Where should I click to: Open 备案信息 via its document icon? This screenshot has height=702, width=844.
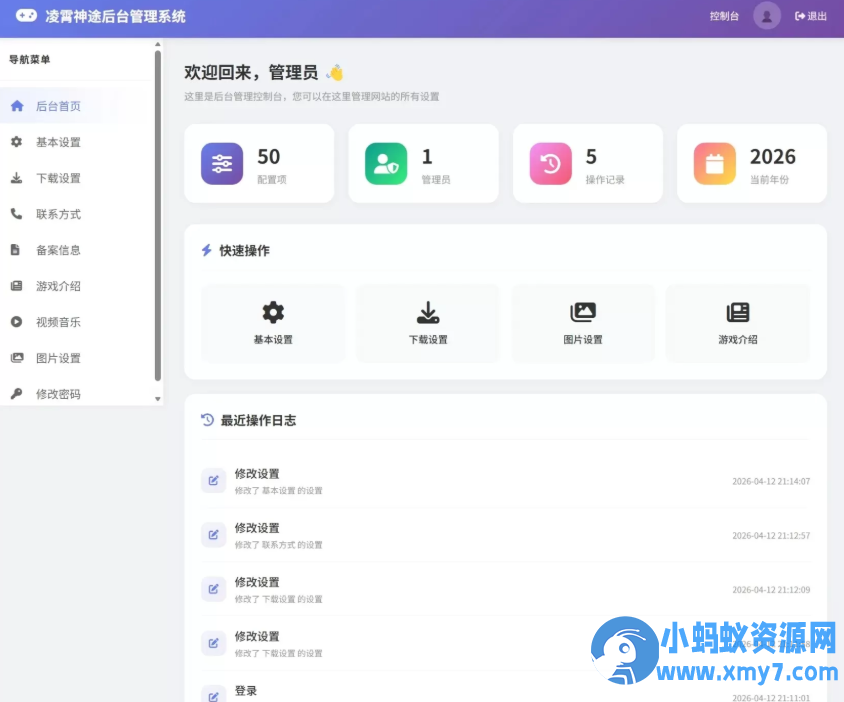(x=16, y=249)
